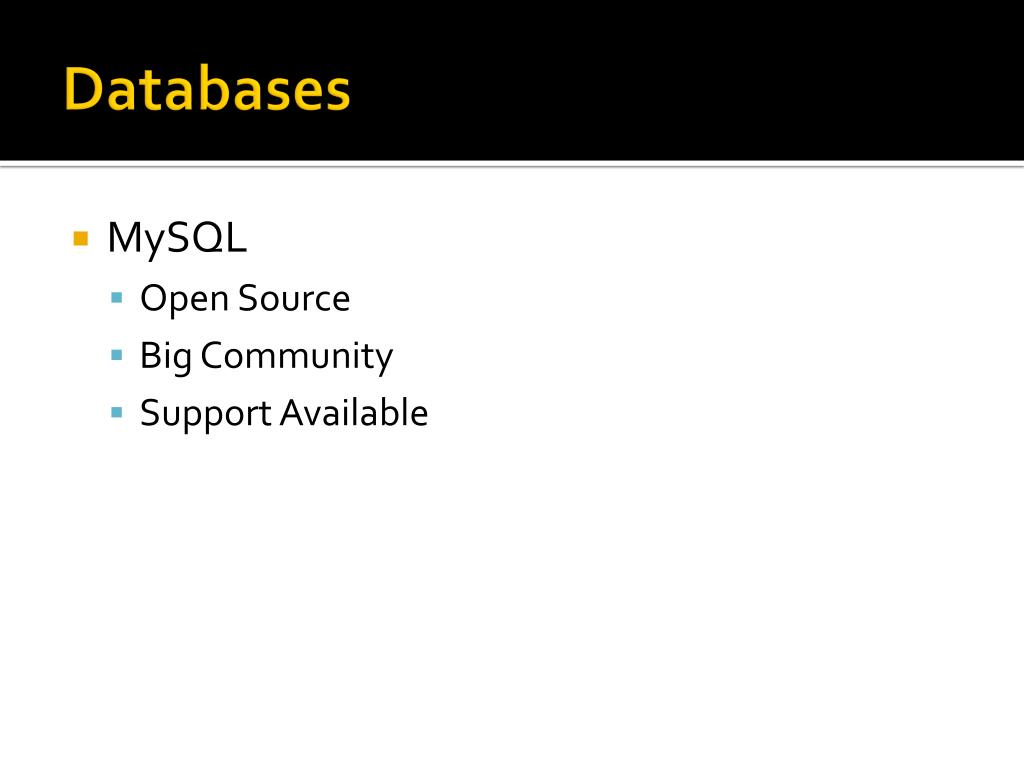
Task: Click the blue bullet beside Open Source
Action: click(117, 297)
